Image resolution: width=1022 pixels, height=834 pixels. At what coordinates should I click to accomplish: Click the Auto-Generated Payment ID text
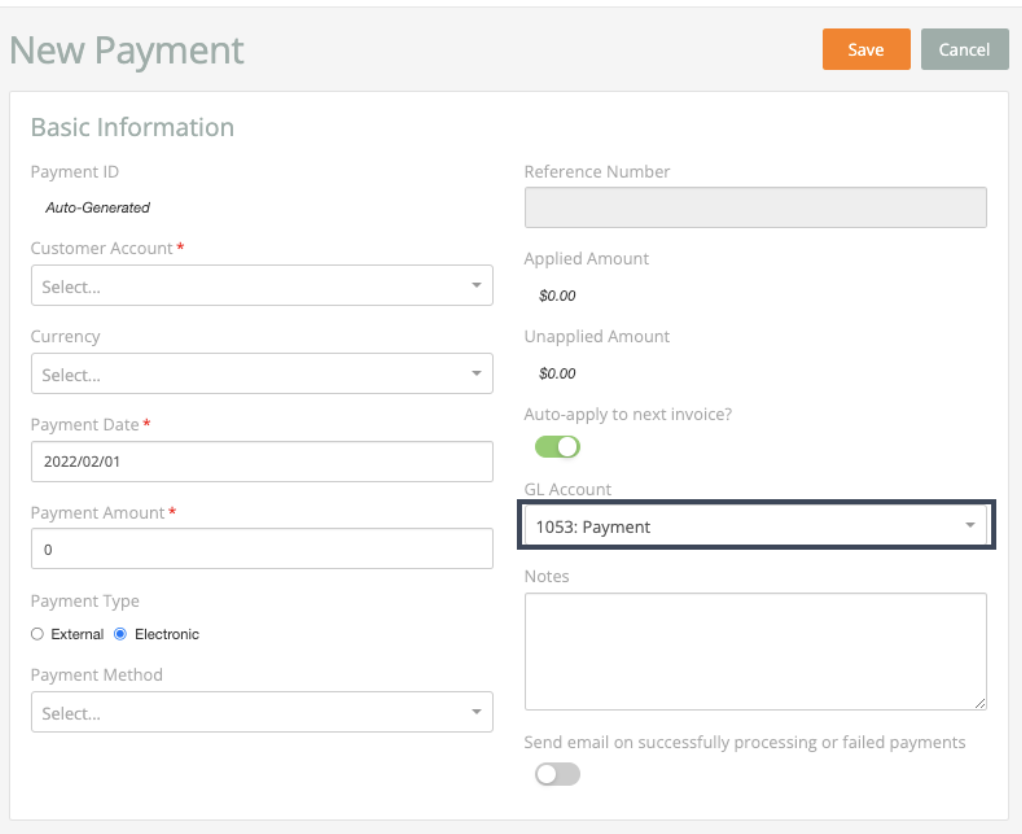(98, 207)
